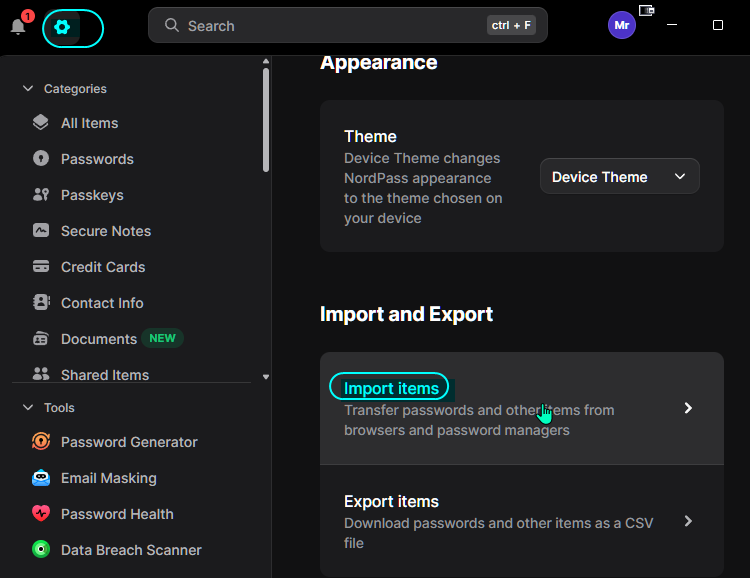Screen dimensions: 750x578
Task: Maximize the NordPass window
Action: (717, 25)
